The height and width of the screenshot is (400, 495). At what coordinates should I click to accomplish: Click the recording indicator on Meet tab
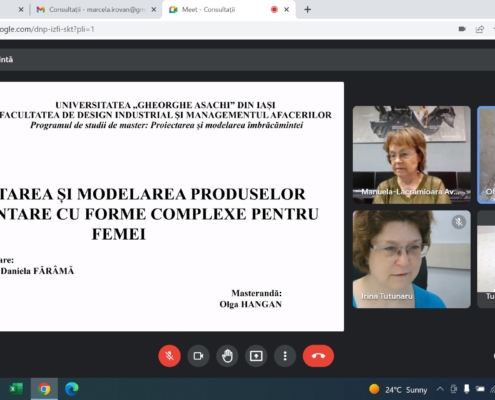pos(274,10)
